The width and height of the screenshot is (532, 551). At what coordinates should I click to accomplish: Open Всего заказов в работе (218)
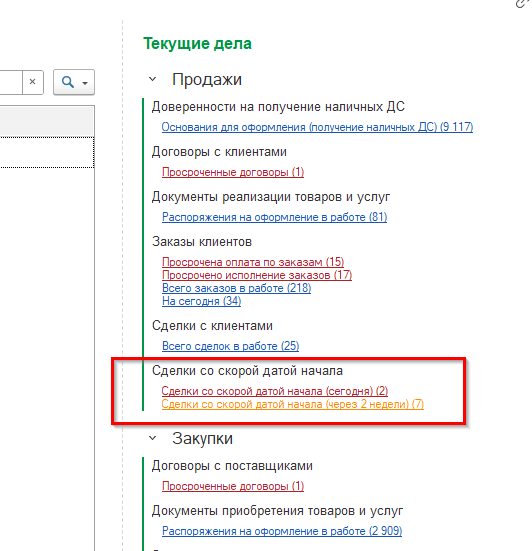(x=236, y=288)
